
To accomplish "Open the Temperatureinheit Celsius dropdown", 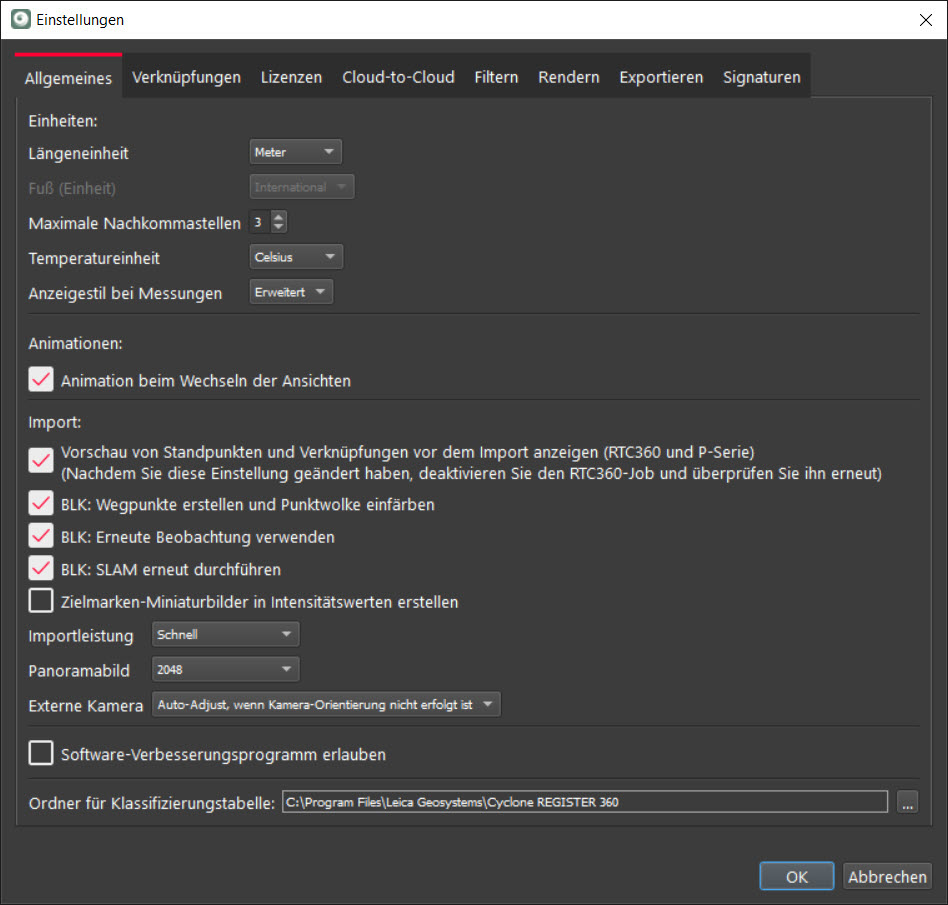I will [296, 257].
